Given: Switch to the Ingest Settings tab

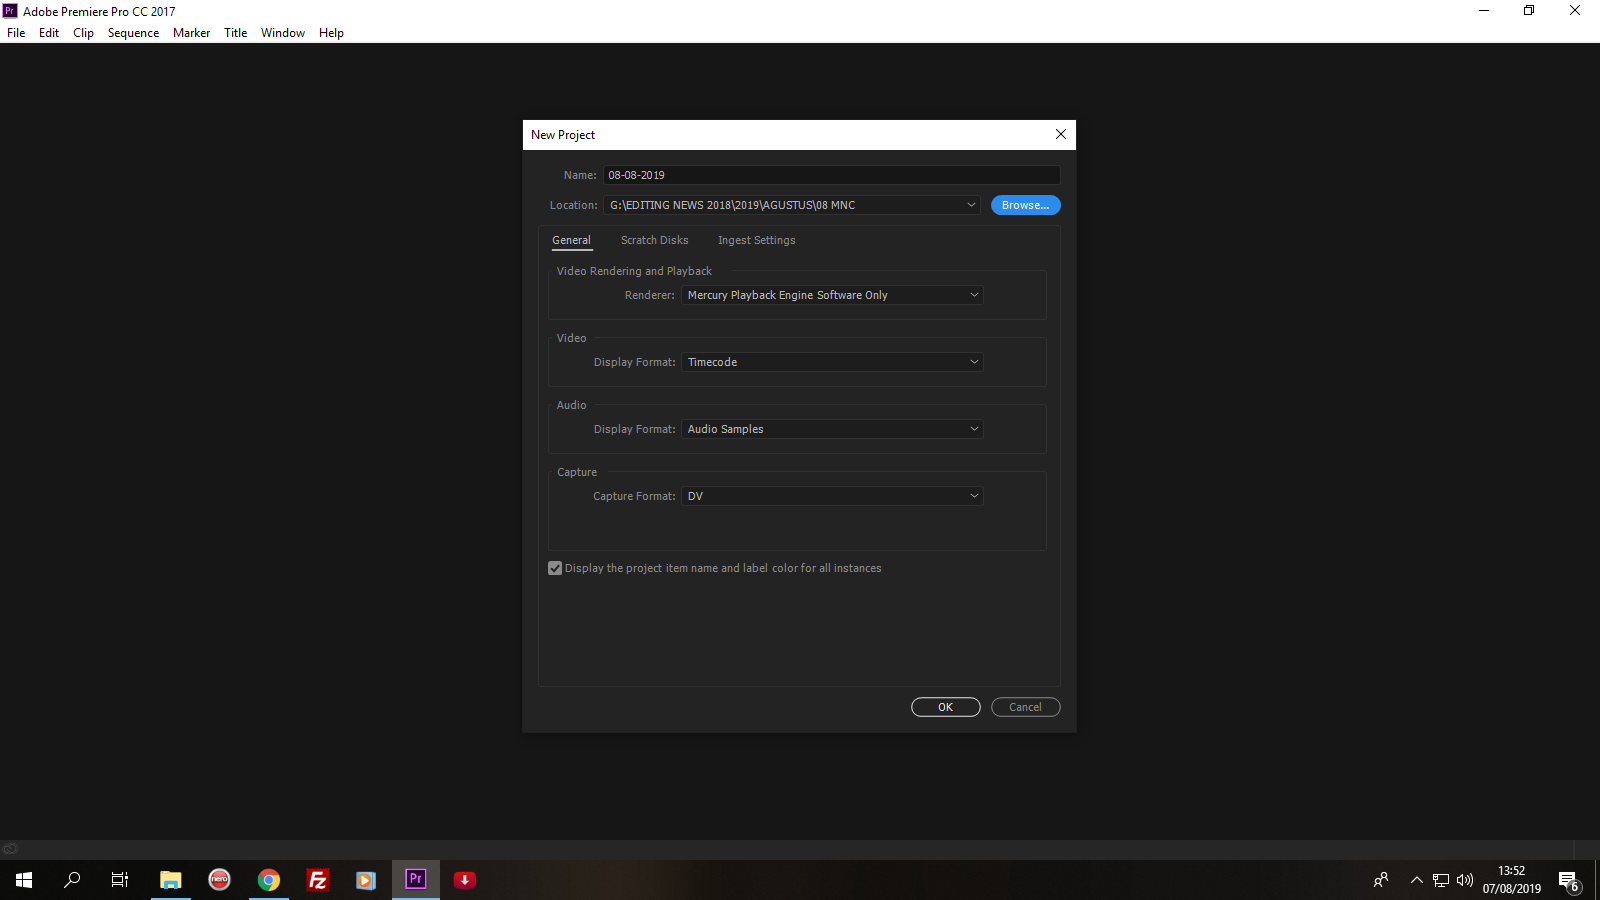Looking at the screenshot, I should click(x=756, y=240).
